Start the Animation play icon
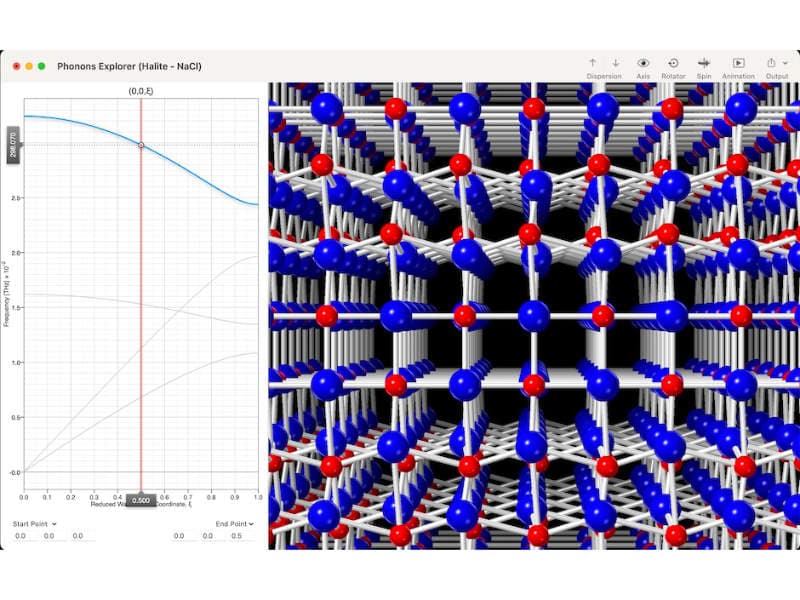800x600 pixels. tap(738, 63)
